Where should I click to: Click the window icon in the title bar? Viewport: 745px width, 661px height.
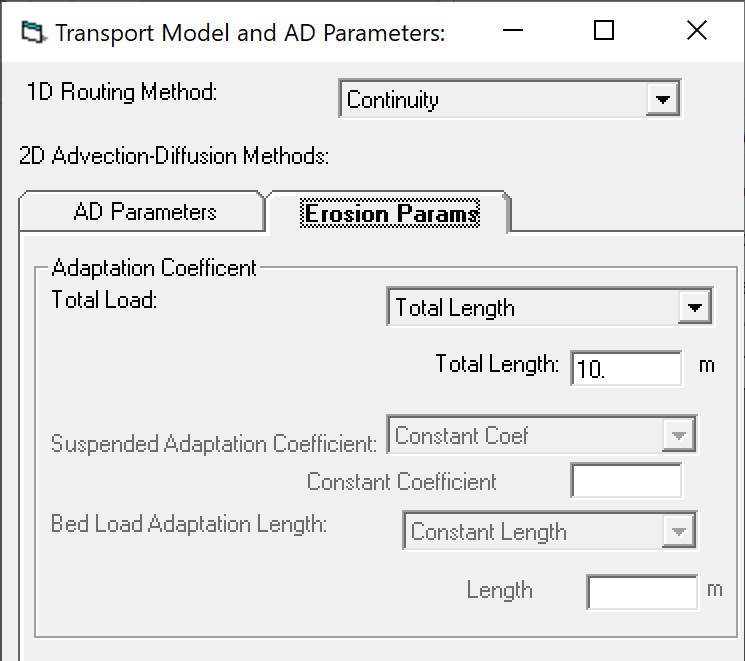33,32
